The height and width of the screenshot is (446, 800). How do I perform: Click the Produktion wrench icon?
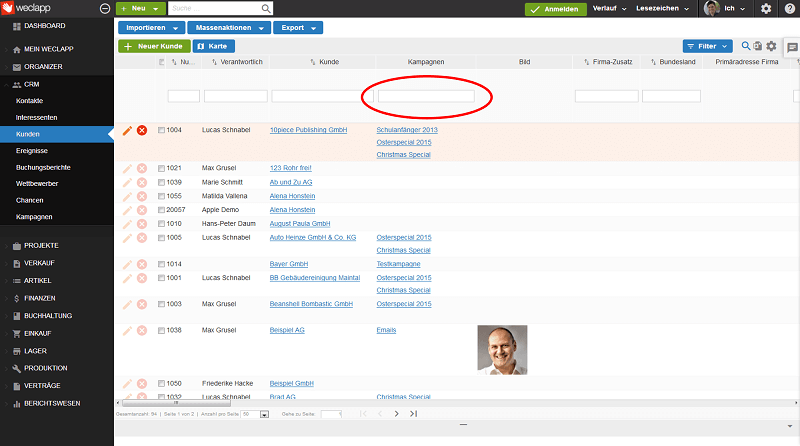(x=17, y=368)
